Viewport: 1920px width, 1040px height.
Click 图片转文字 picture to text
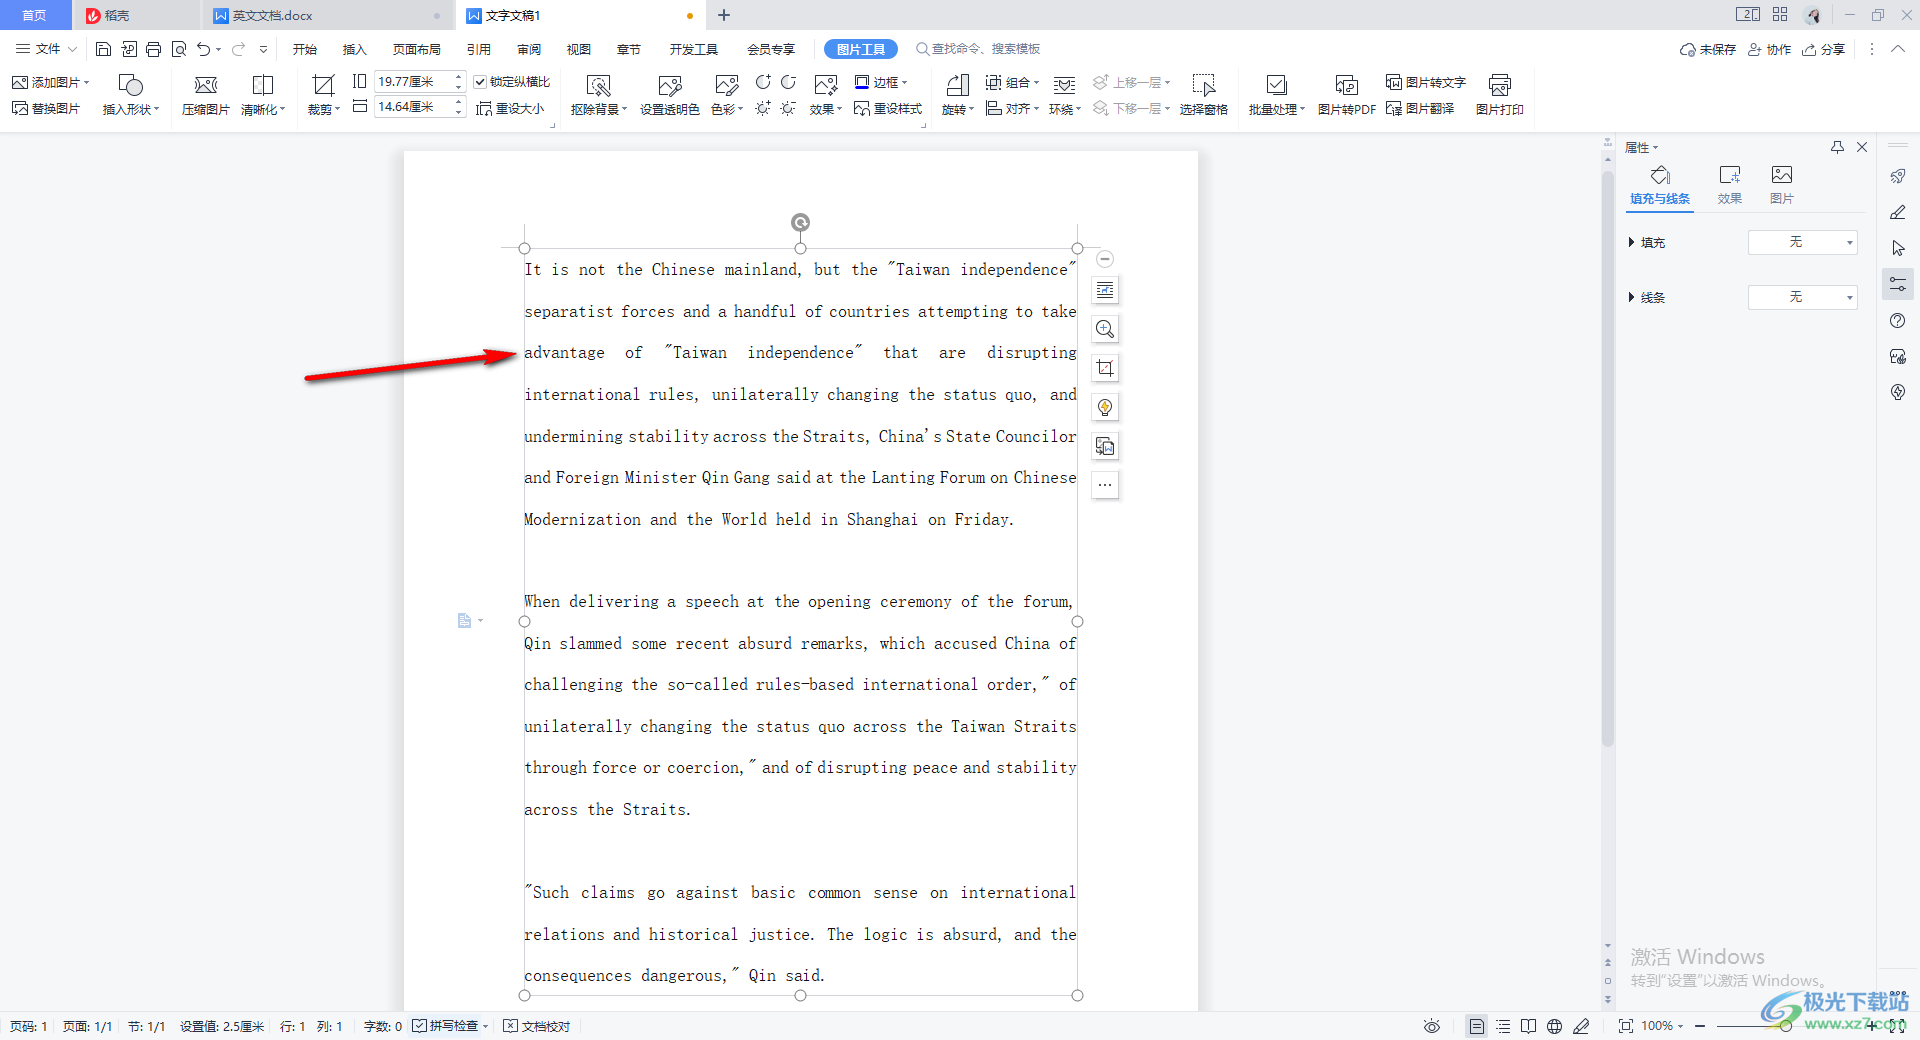click(1425, 82)
